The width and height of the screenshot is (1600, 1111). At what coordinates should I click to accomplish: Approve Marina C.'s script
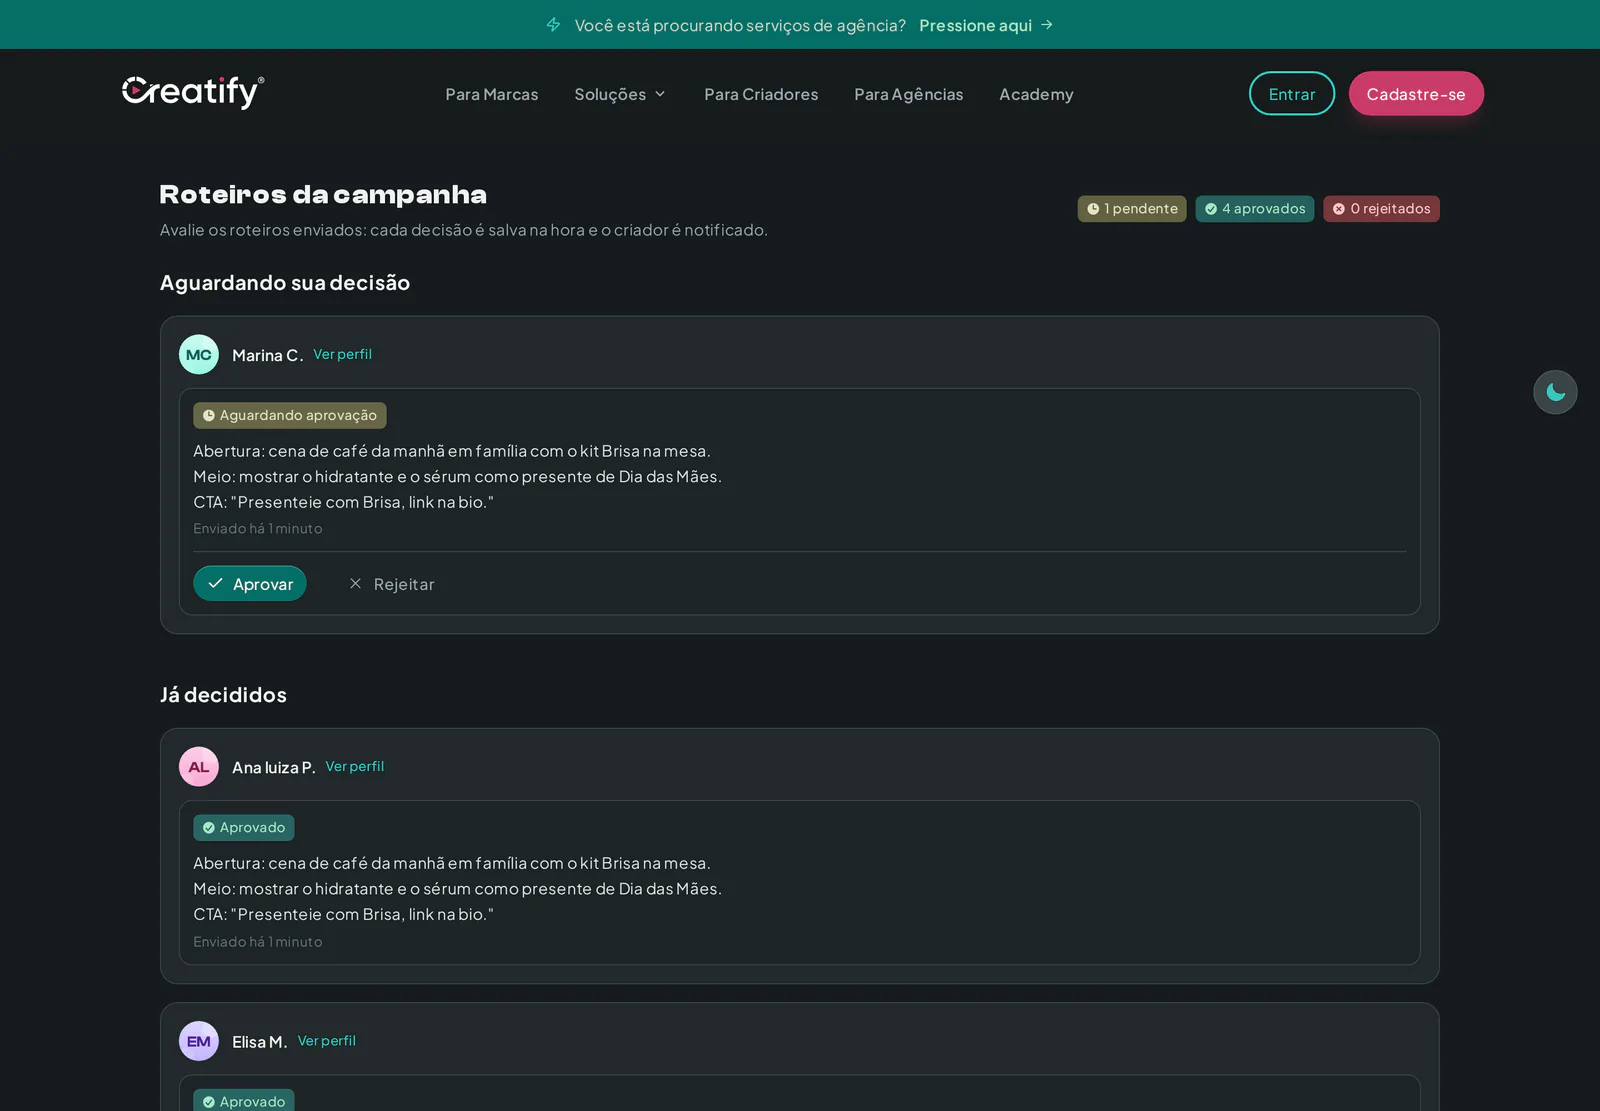[250, 584]
